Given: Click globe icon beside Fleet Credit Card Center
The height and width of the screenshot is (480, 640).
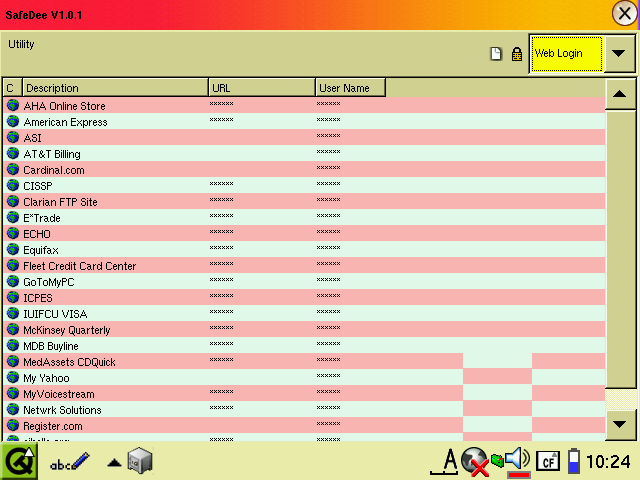Looking at the screenshot, I should (x=13, y=265).
